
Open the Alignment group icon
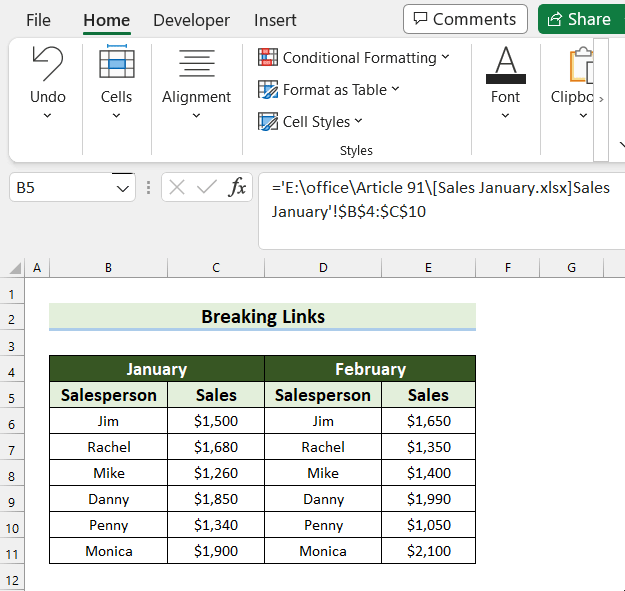click(197, 63)
